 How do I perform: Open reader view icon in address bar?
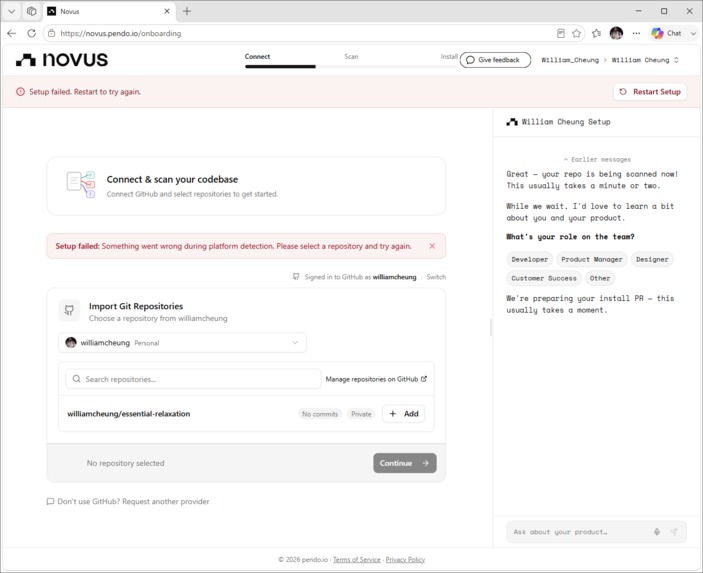(560, 33)
